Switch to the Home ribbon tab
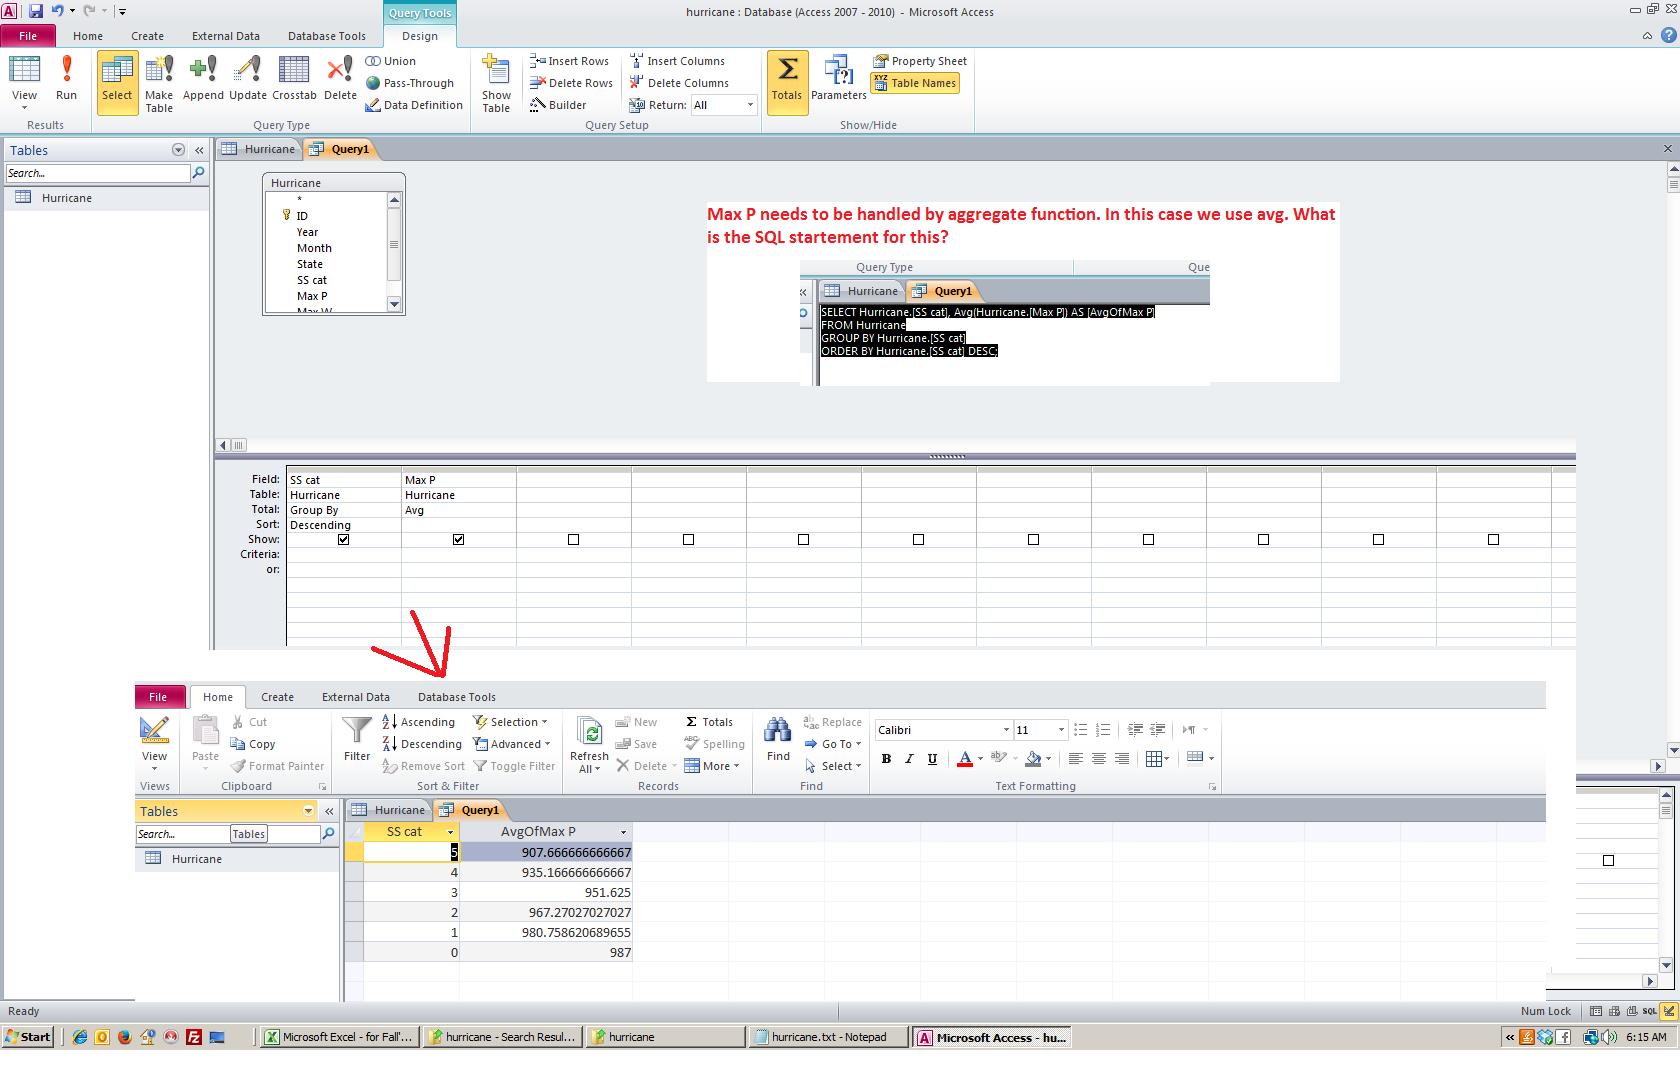The image size is (1680, 1076). tap(88, 36)
